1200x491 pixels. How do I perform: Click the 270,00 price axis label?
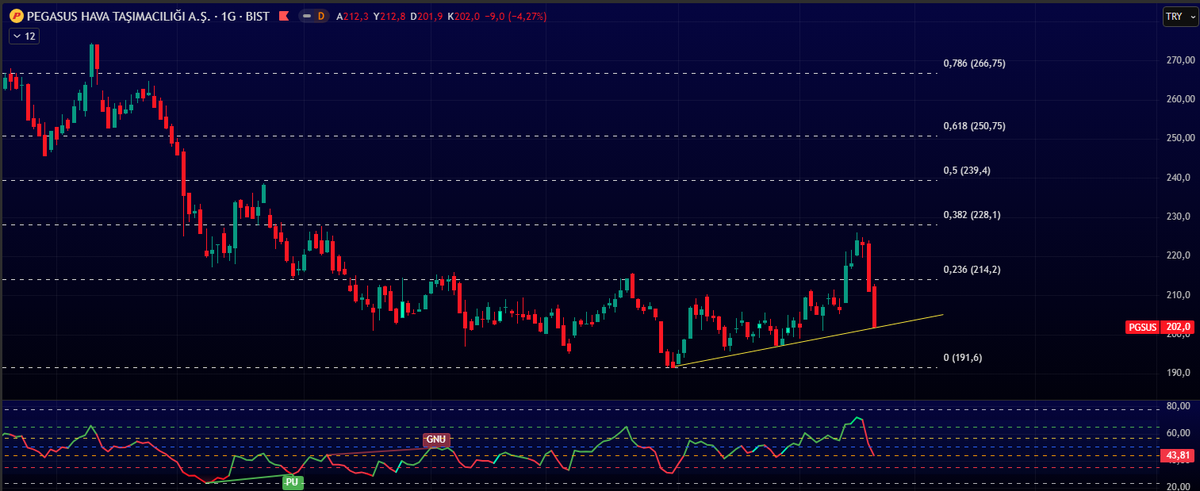pyautogui.click(x=1180, y=60)
